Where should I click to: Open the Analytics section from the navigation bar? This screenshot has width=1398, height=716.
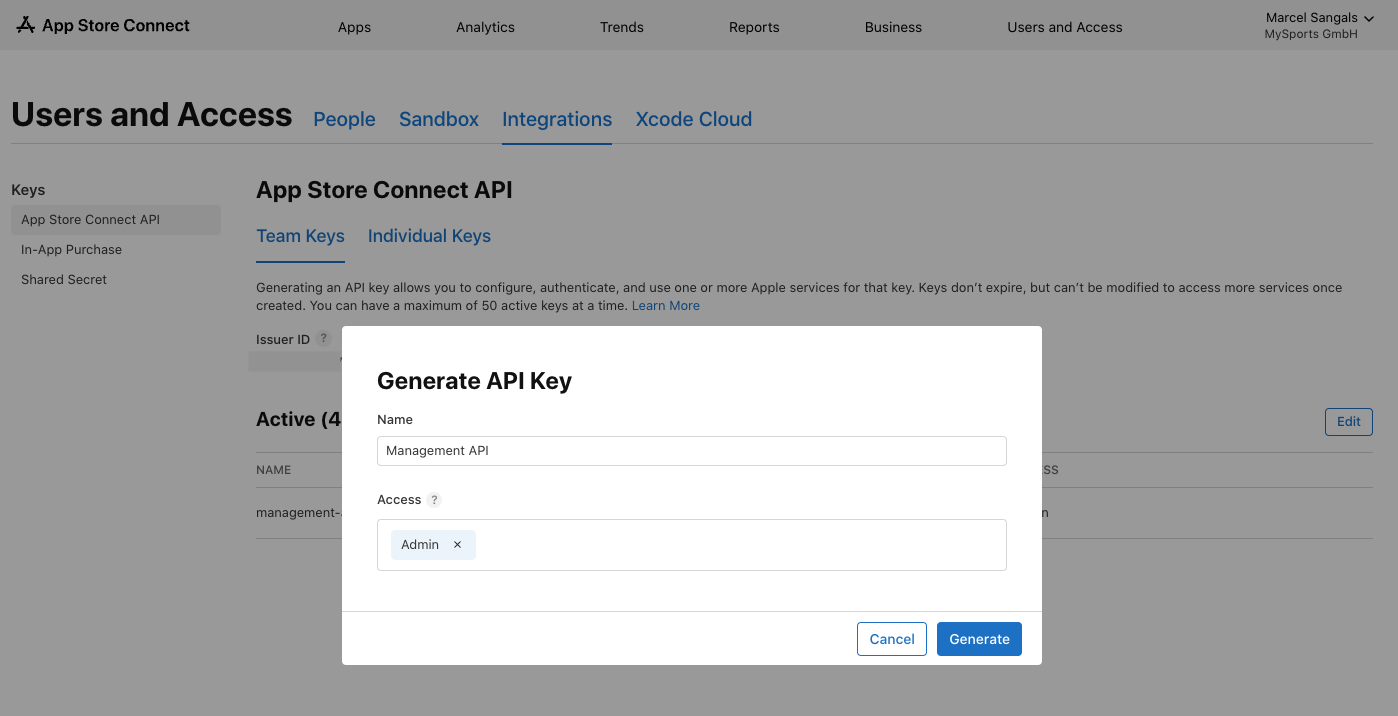pos(485,27)
